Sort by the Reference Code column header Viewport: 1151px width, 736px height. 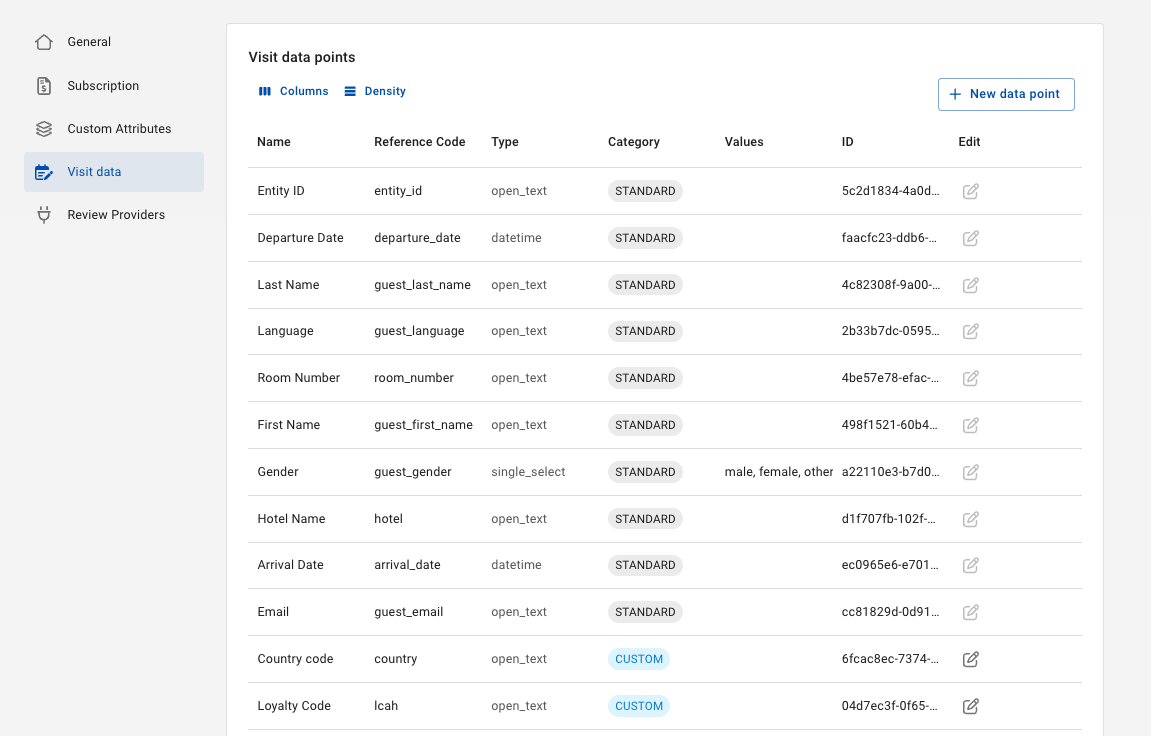pyautogui.click(x=420, y=142)
